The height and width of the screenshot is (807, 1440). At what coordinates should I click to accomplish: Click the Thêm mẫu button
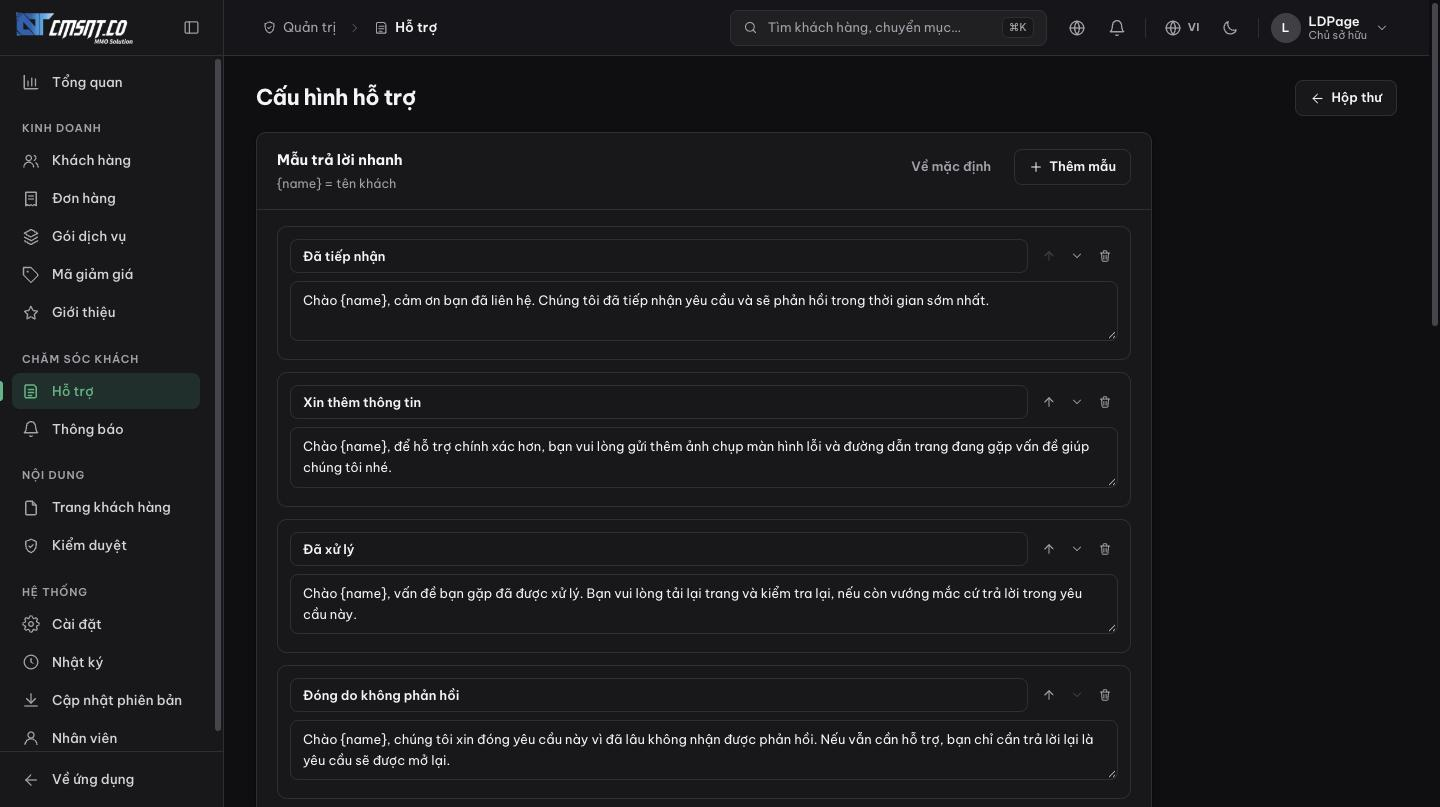tap(1072, 167)
